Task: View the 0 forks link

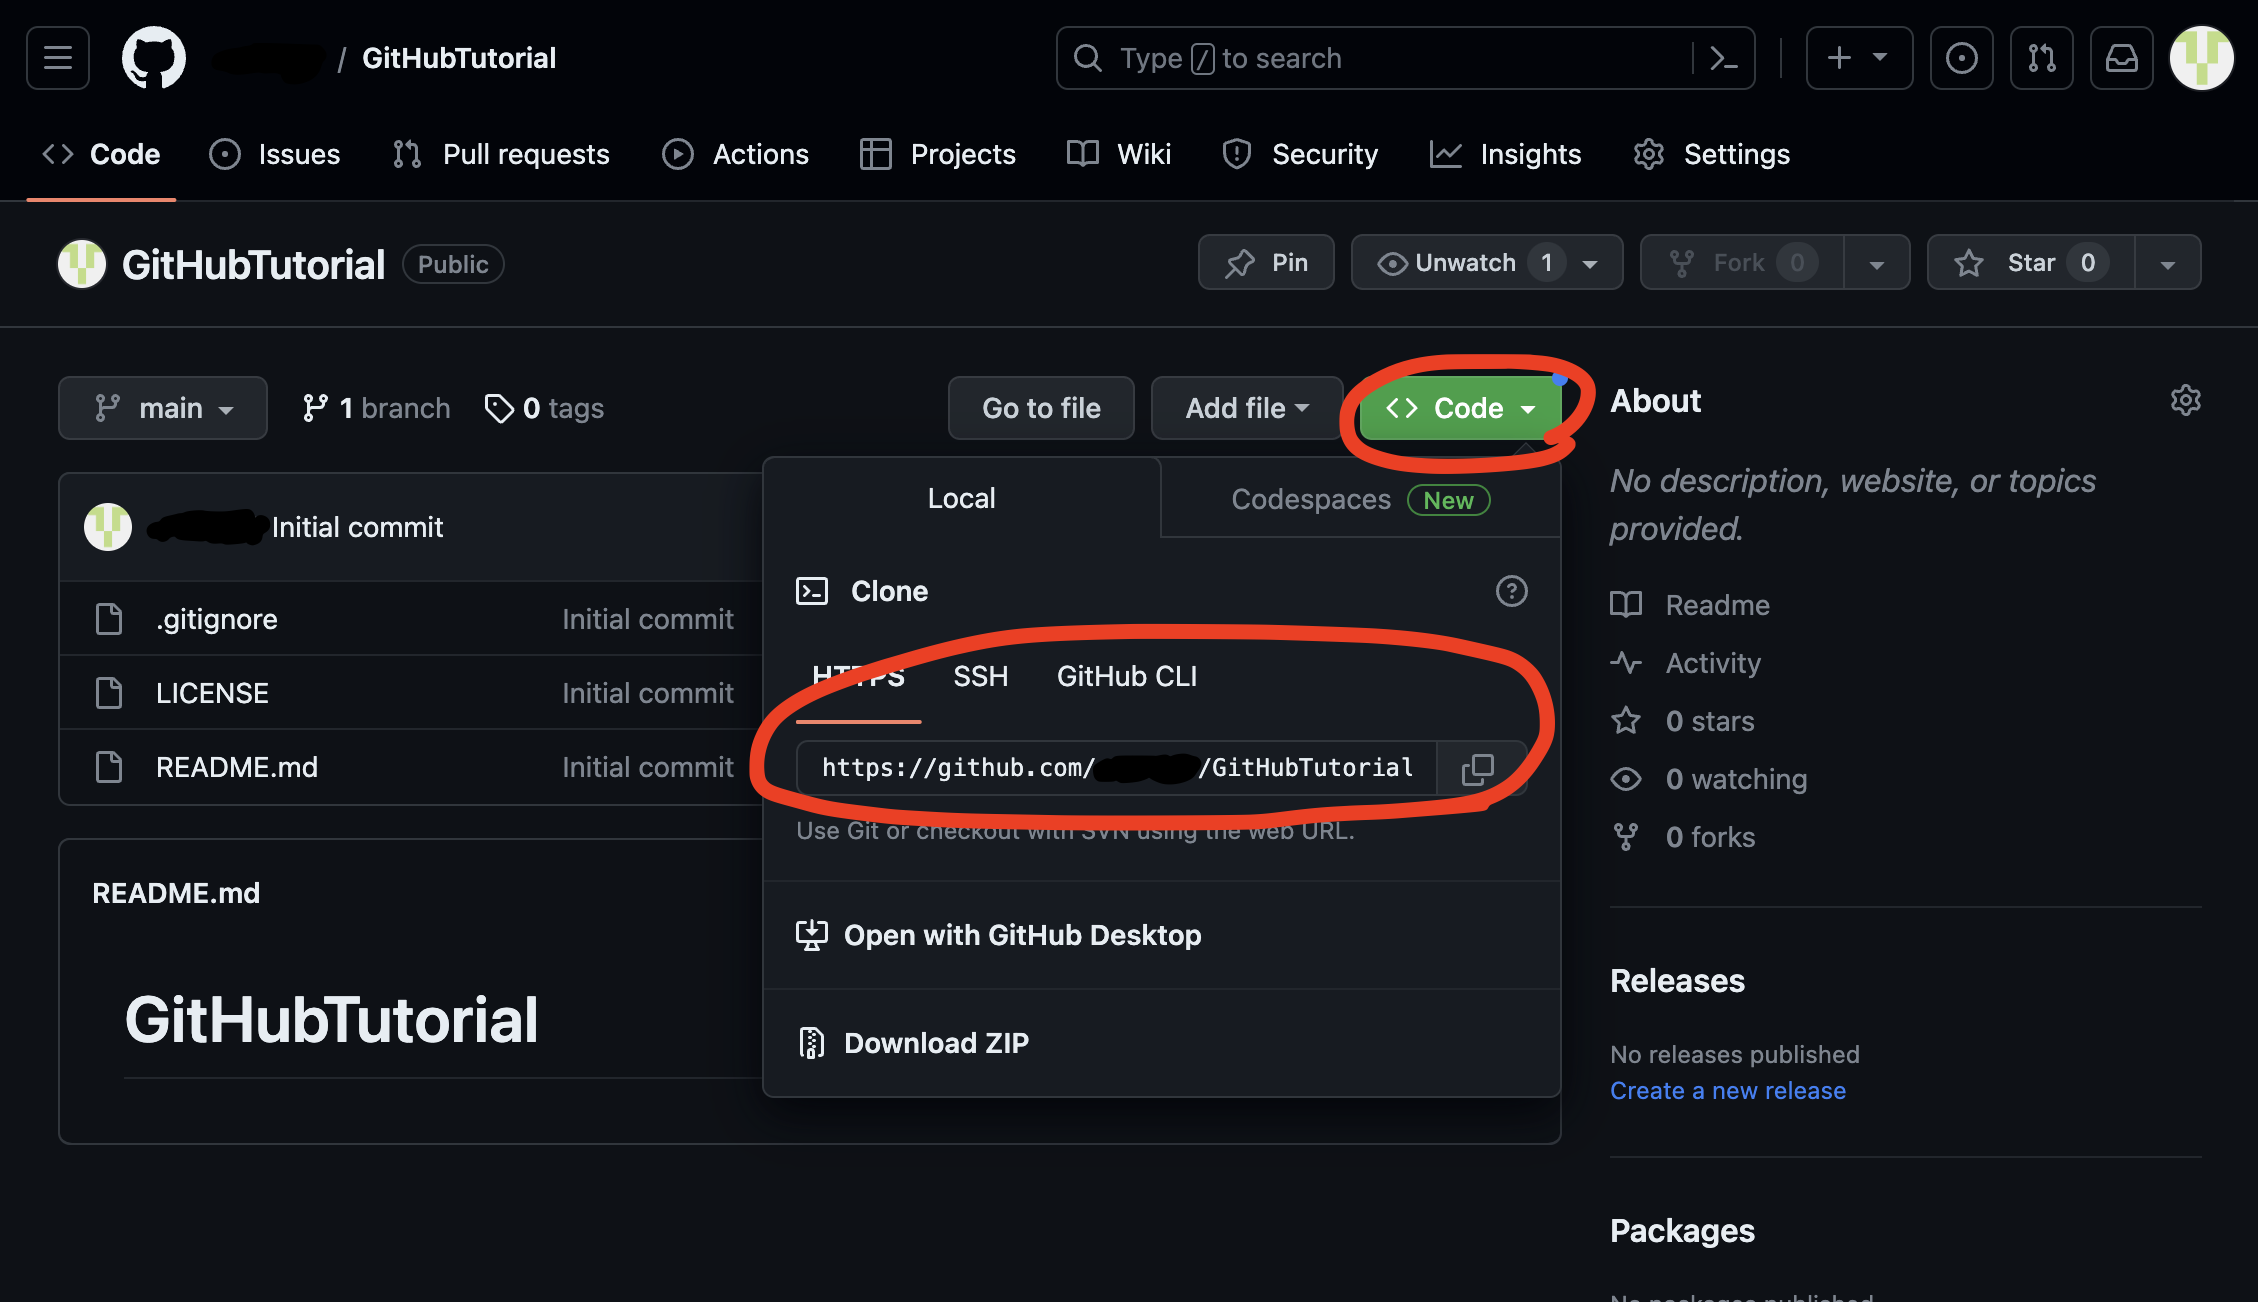Action: point(1683,837)
